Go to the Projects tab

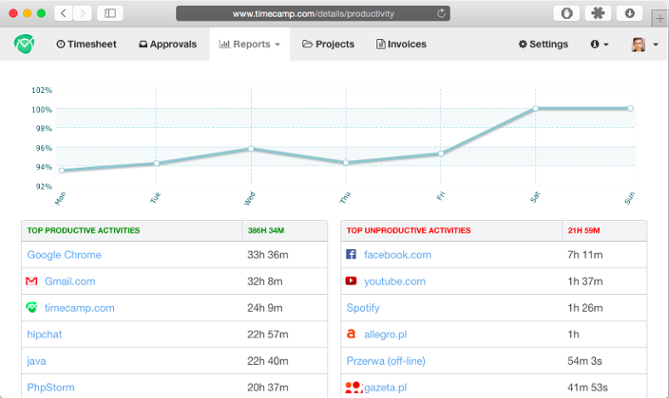[x=328, y=44]
